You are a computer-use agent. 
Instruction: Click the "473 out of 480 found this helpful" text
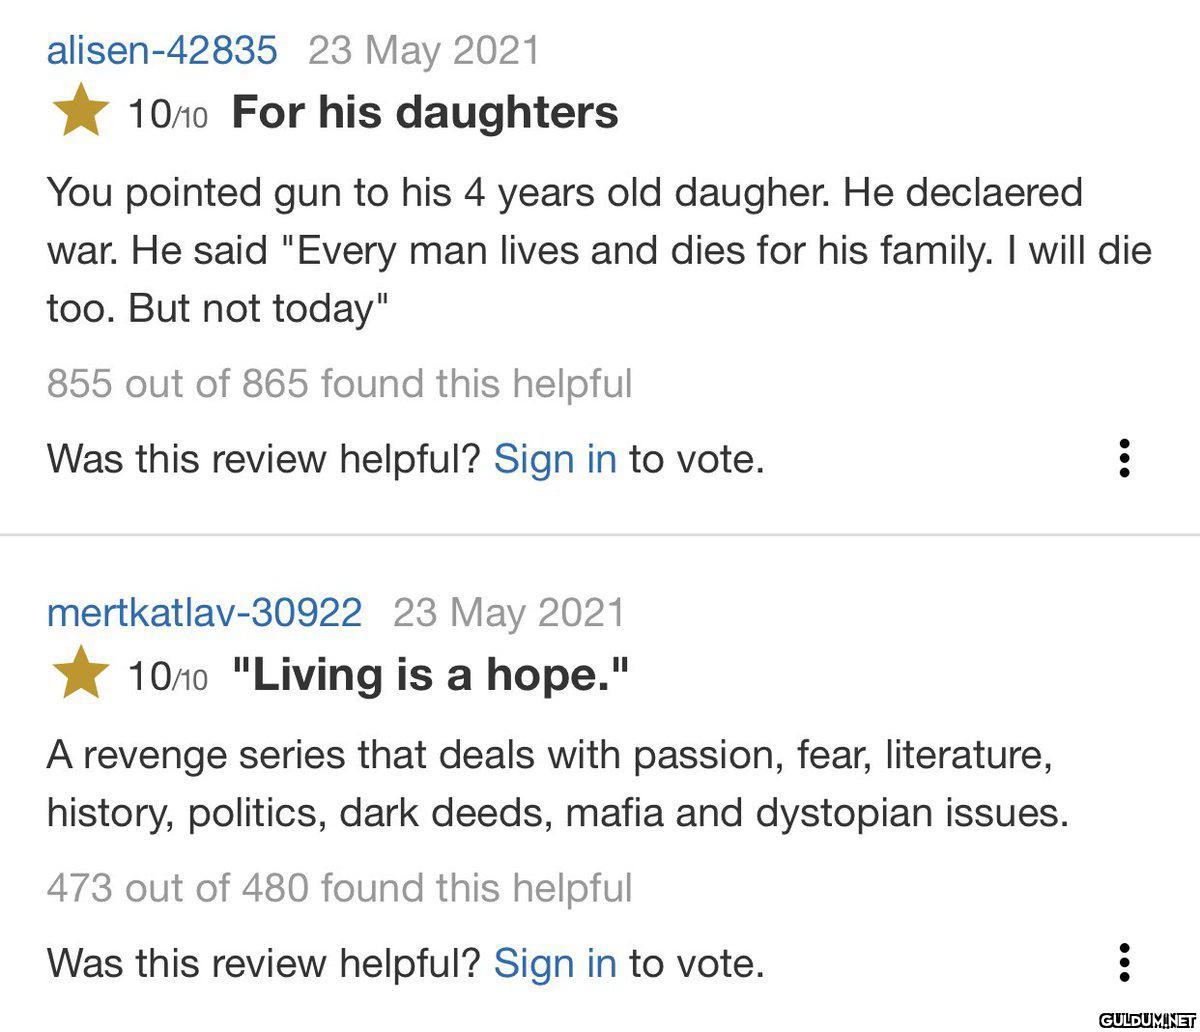point(340,887)
